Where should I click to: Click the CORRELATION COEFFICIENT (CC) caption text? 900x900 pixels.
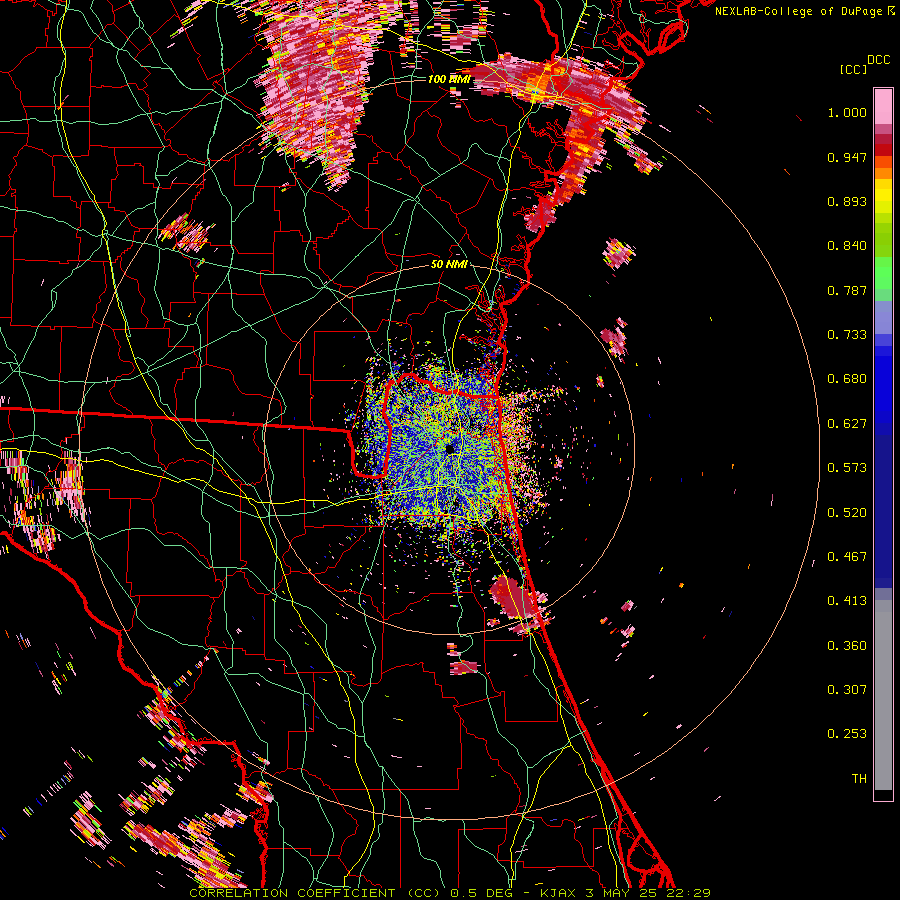[x=315, y=893]
